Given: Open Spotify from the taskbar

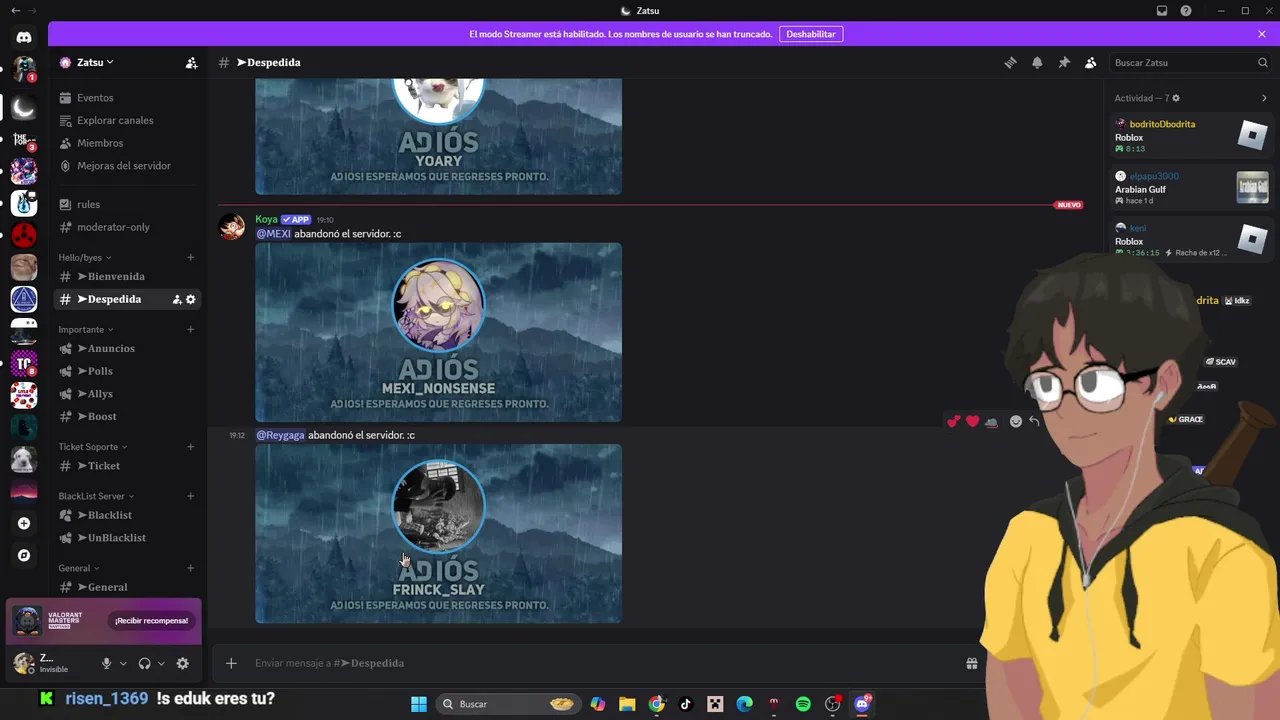Looking at the screenshot, I should (803, 704).
